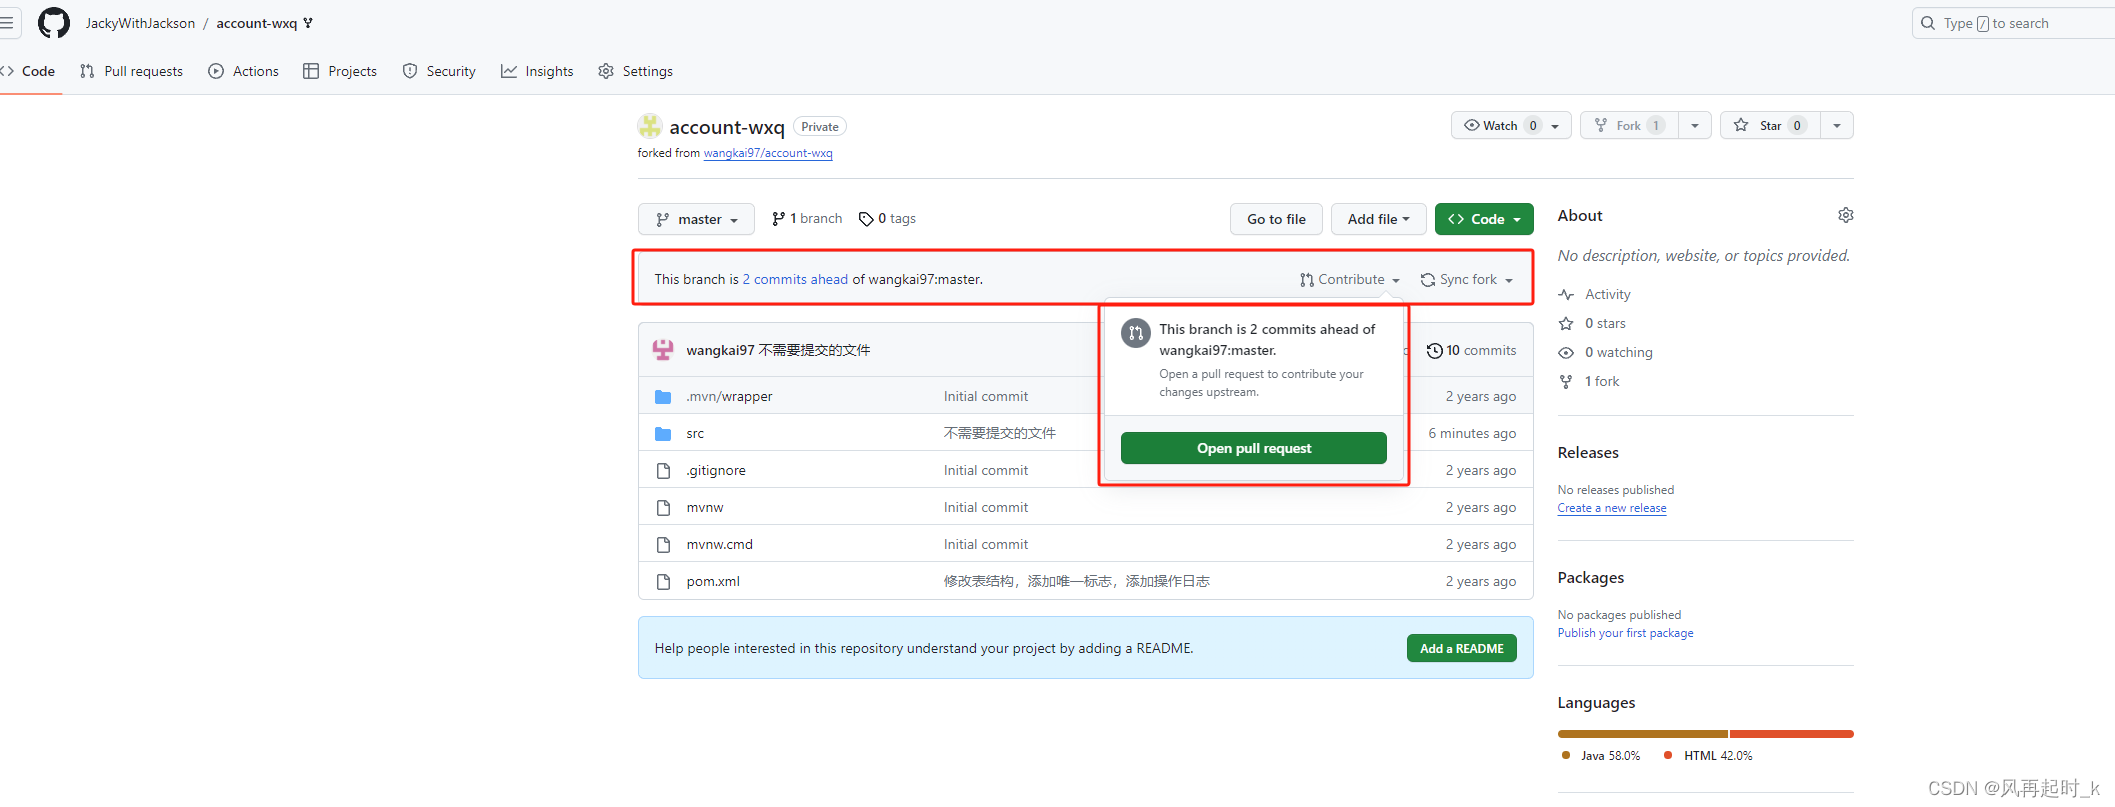Click the pom.xml file icon
The width and height of the screenshot is (2115, 807).
(663, 582)
